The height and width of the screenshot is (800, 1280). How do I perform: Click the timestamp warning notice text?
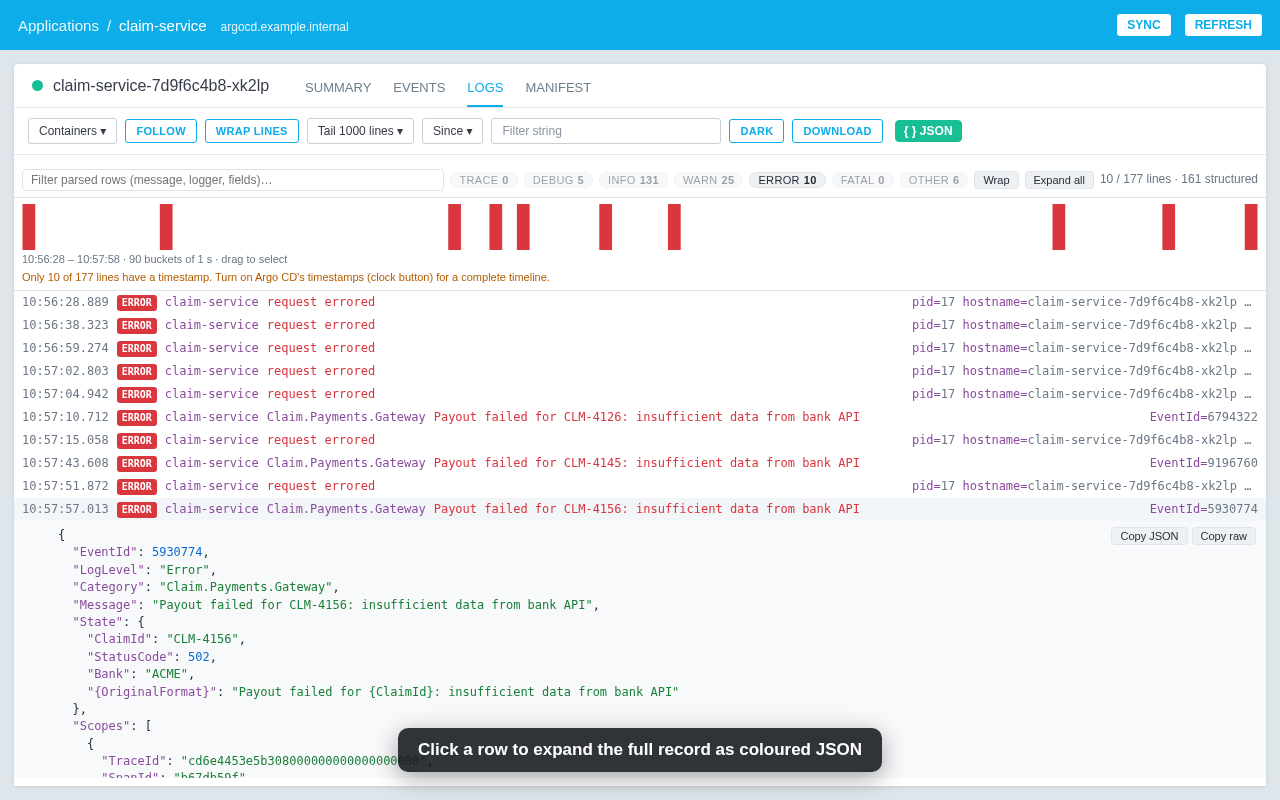(x=286, y=277)
